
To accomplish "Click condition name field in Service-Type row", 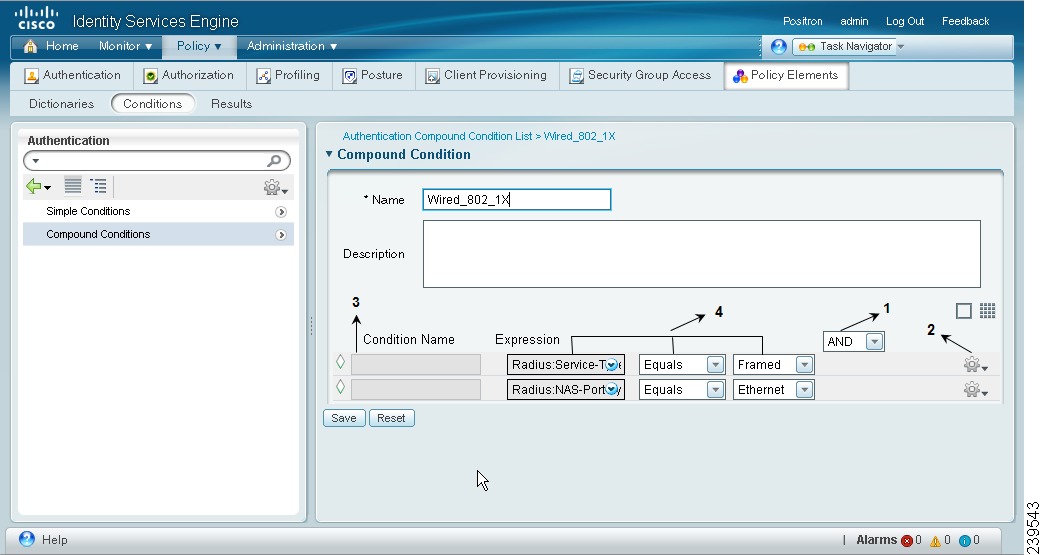I will (x=416, y=365).
